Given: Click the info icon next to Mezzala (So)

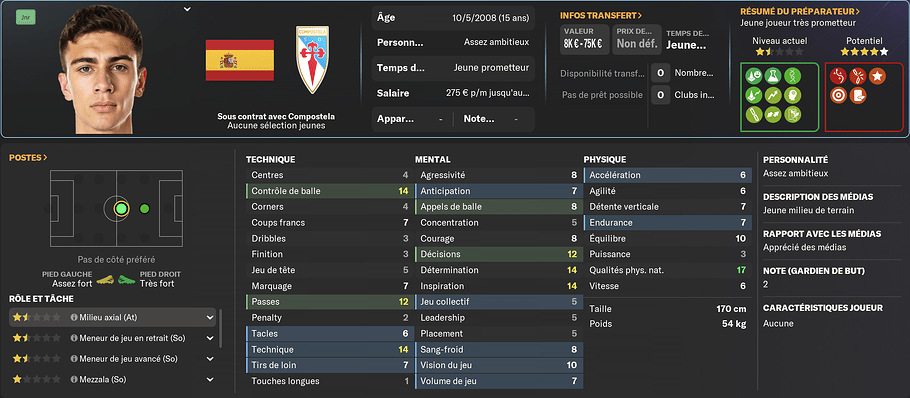Looking at the screenshot, I should pos(74,379).
